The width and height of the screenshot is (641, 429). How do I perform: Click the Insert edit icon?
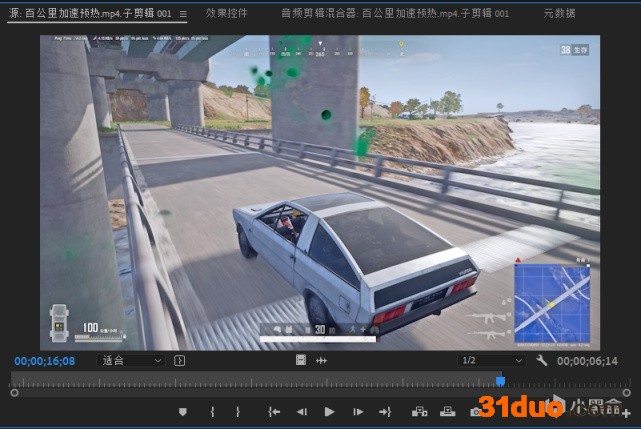[x=419, y=412]
